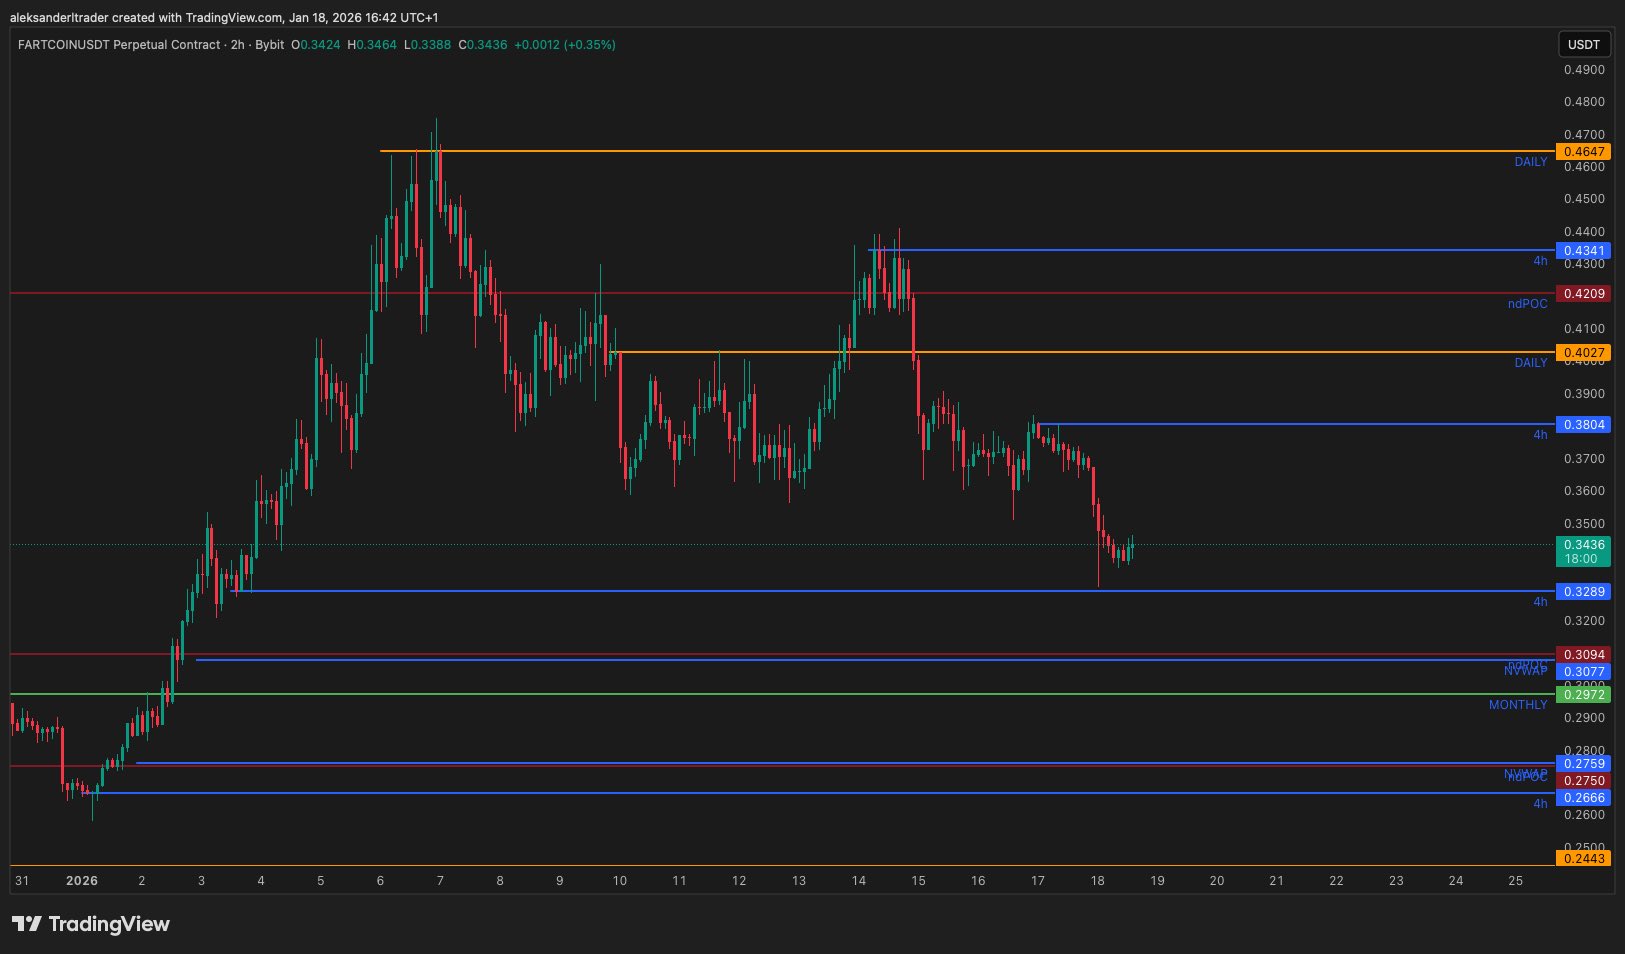Select the orange 0.4027 DAILY price label

[x=1583, y=353]
